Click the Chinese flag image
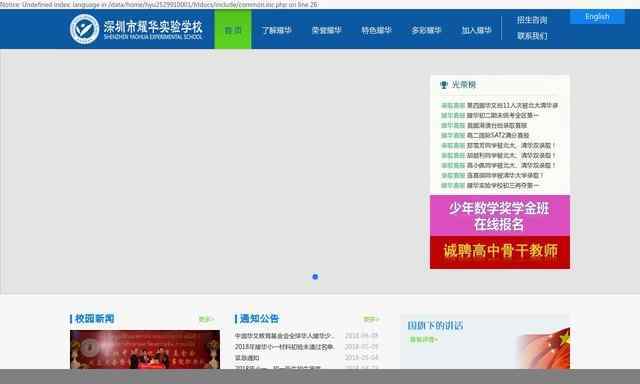 click(x=544, y=348)
